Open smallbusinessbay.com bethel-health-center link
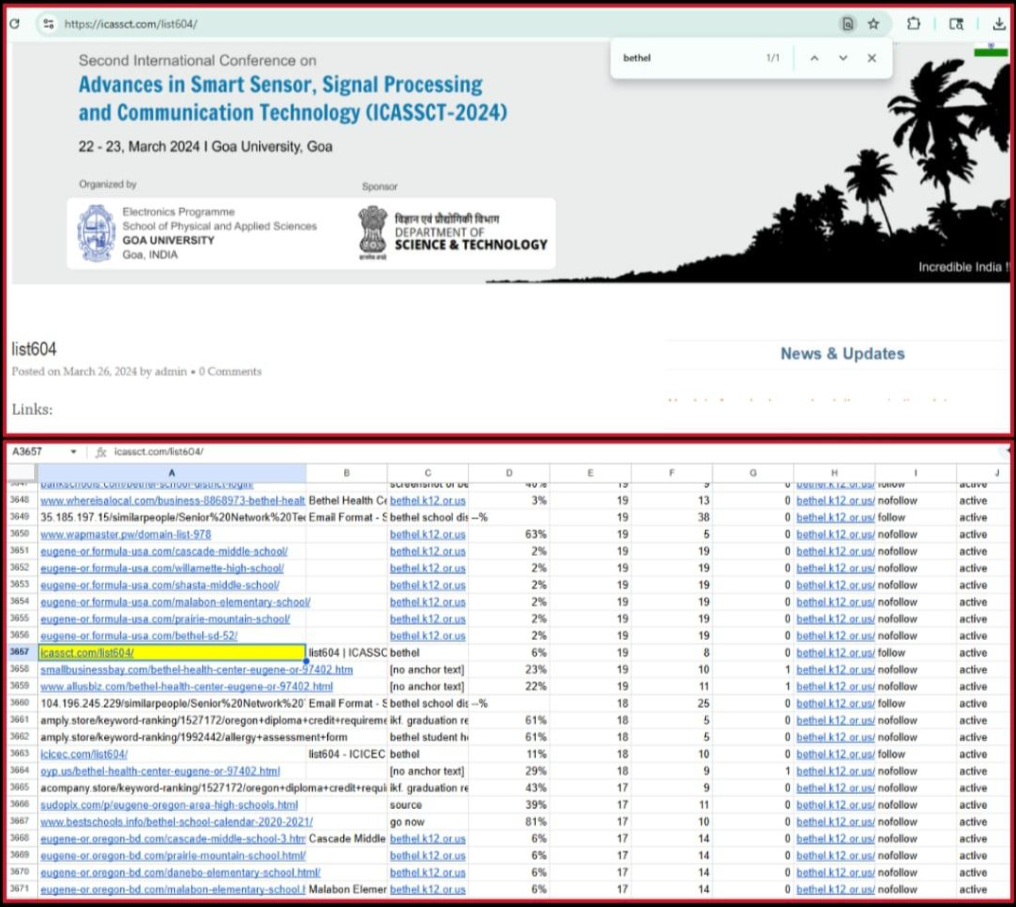Screen dimensions: 1016x907 coord(196,669)
